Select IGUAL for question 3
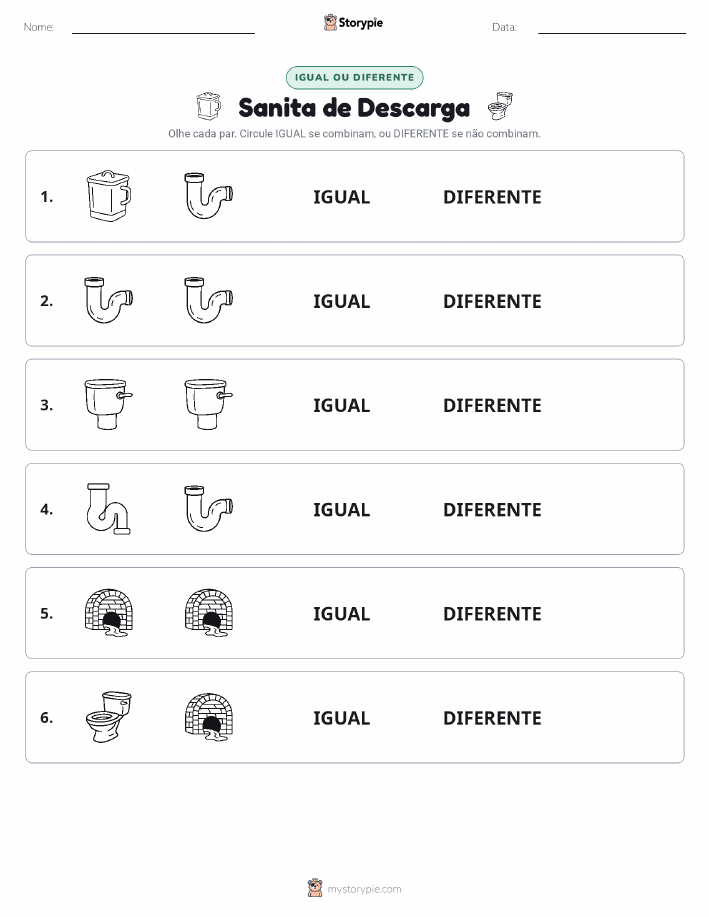 click(x=342, y=405)
